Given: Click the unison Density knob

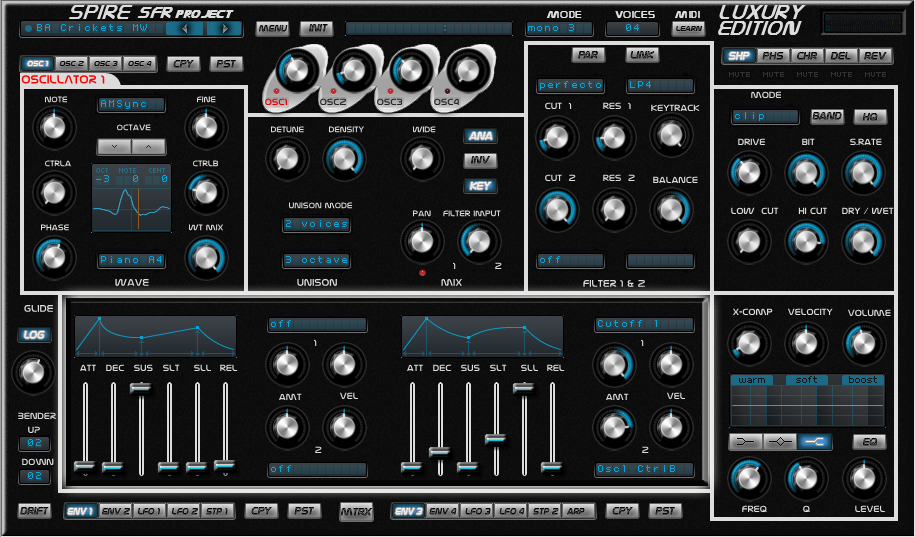Looking at the screenshot, I should [x=344, y=158].
